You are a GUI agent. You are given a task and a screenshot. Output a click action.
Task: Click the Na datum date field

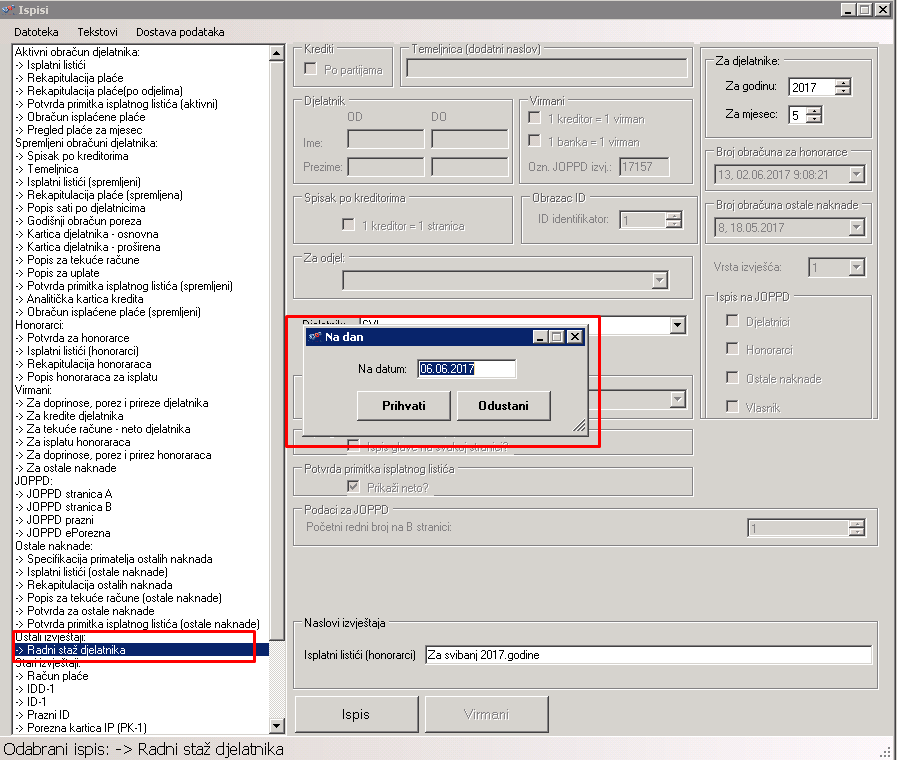pos(466,369)
